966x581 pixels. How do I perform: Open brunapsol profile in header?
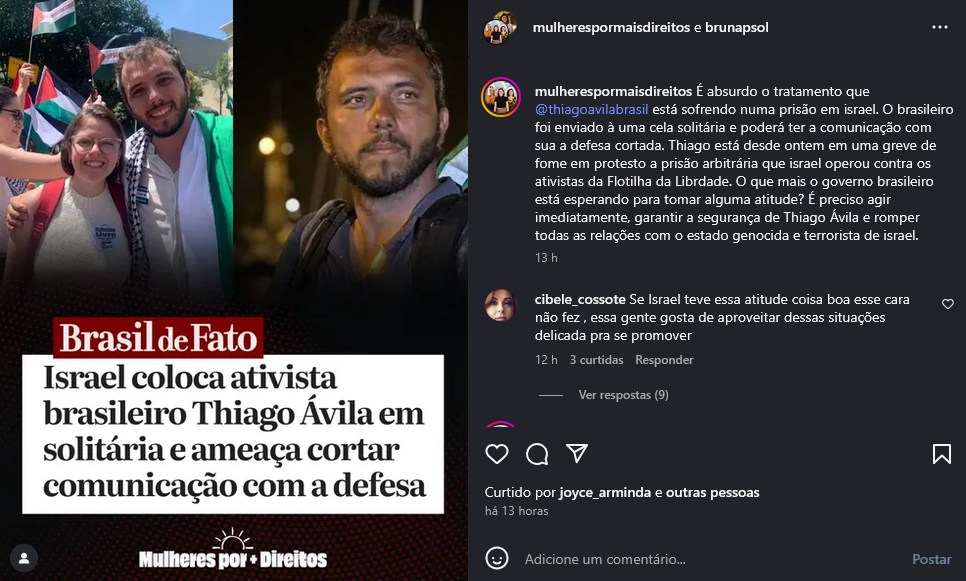pos(737,27)
